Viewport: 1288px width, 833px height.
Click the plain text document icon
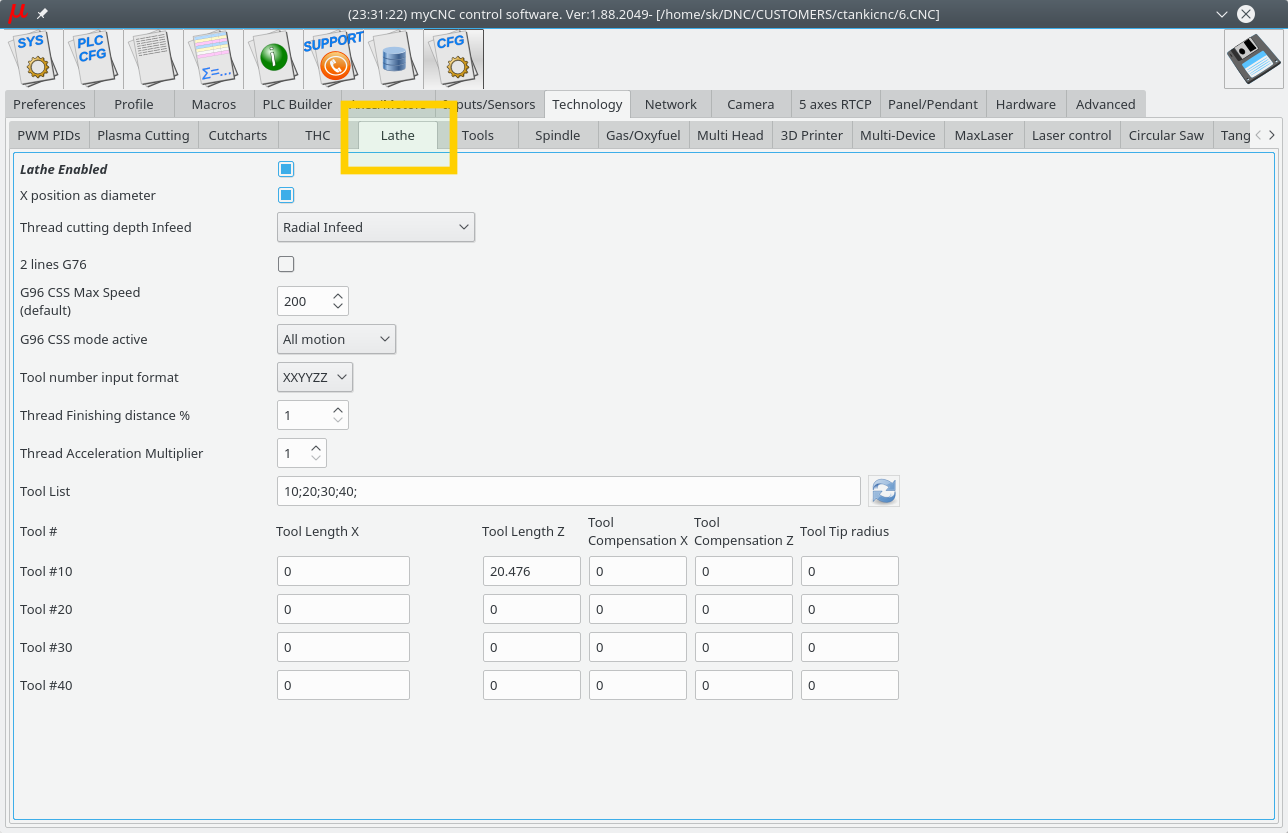[x=154, y=58]
